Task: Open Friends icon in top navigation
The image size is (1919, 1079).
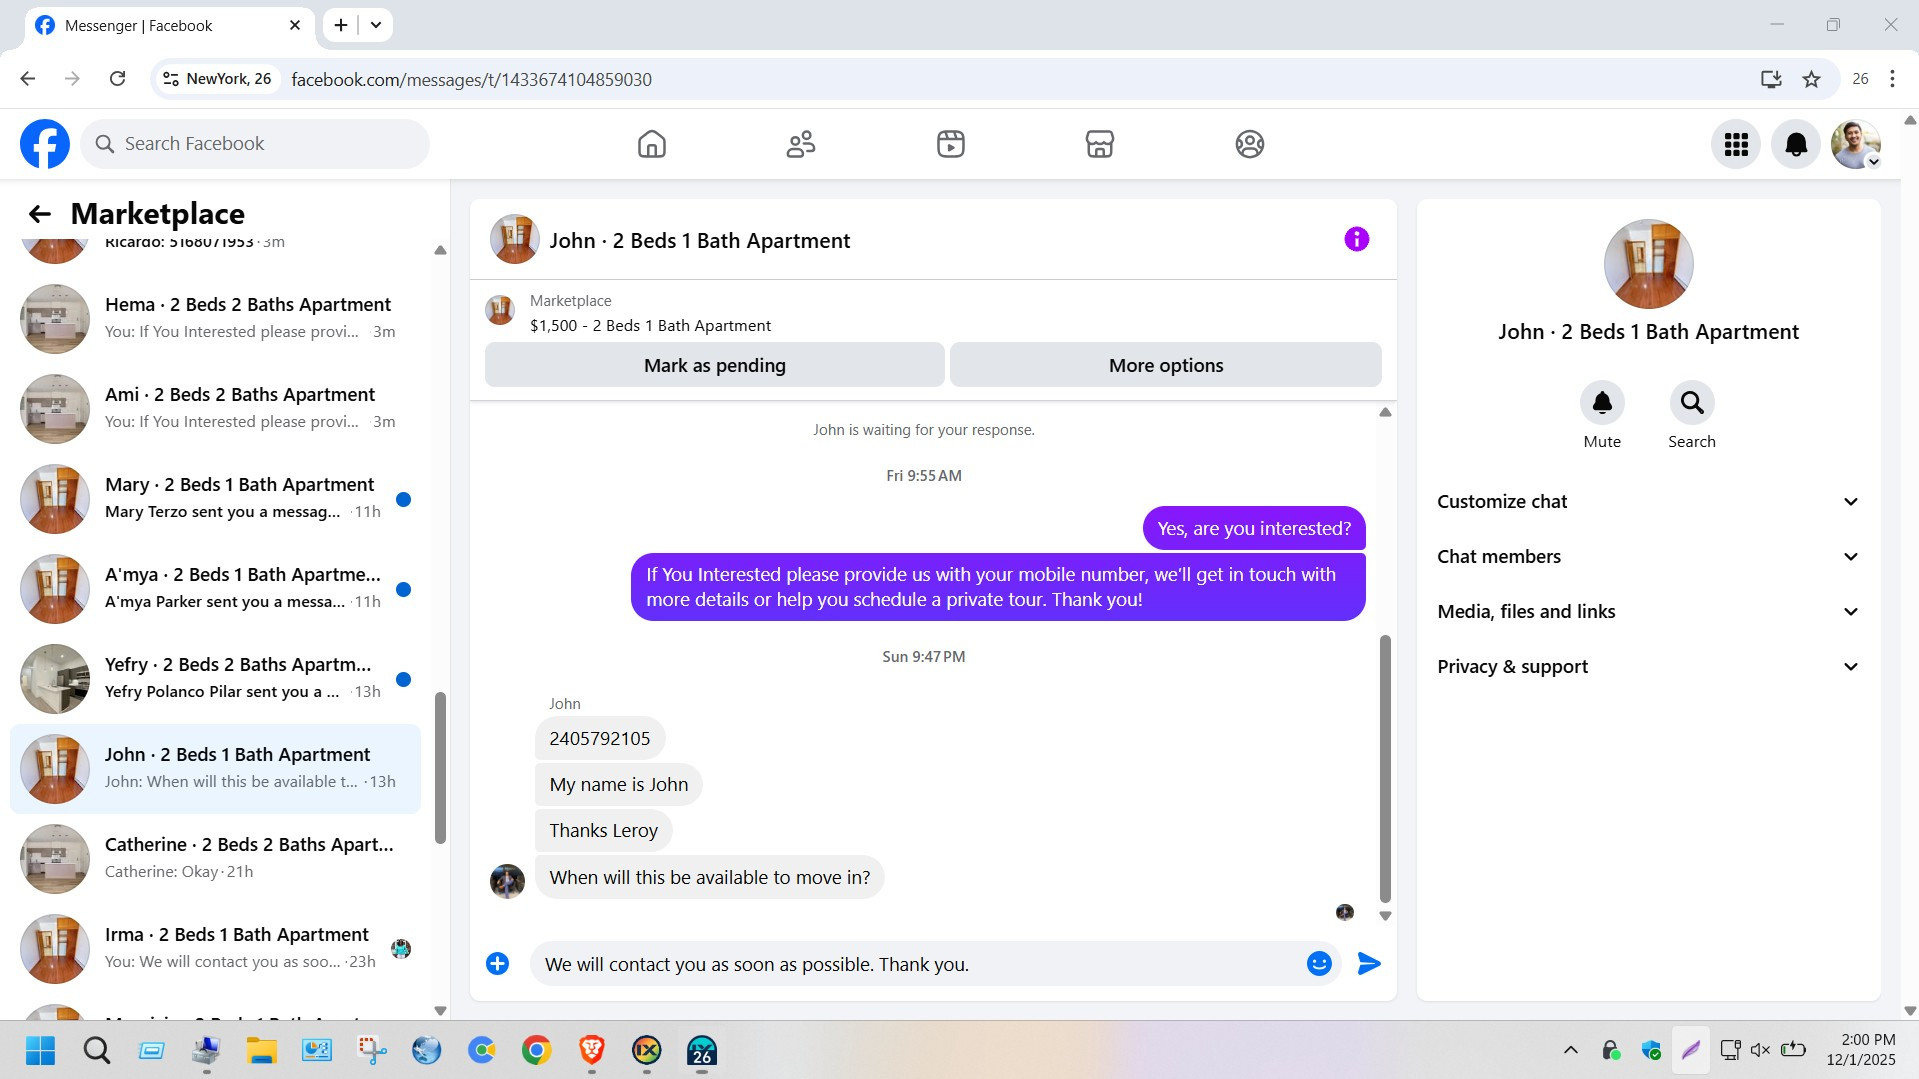Action: 801,144
